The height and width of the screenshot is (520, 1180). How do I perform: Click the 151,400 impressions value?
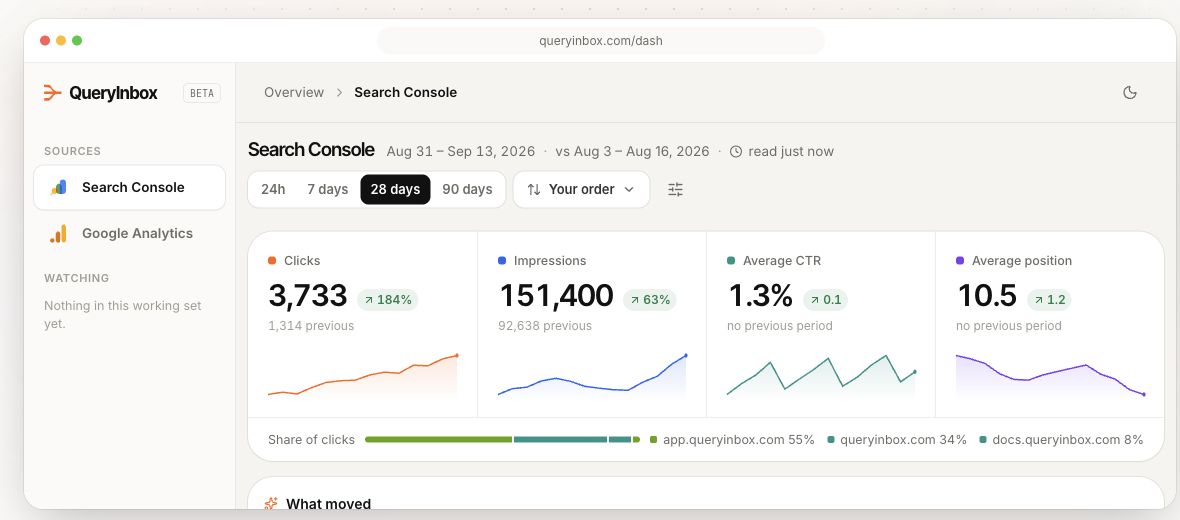(x=556, y=296)
